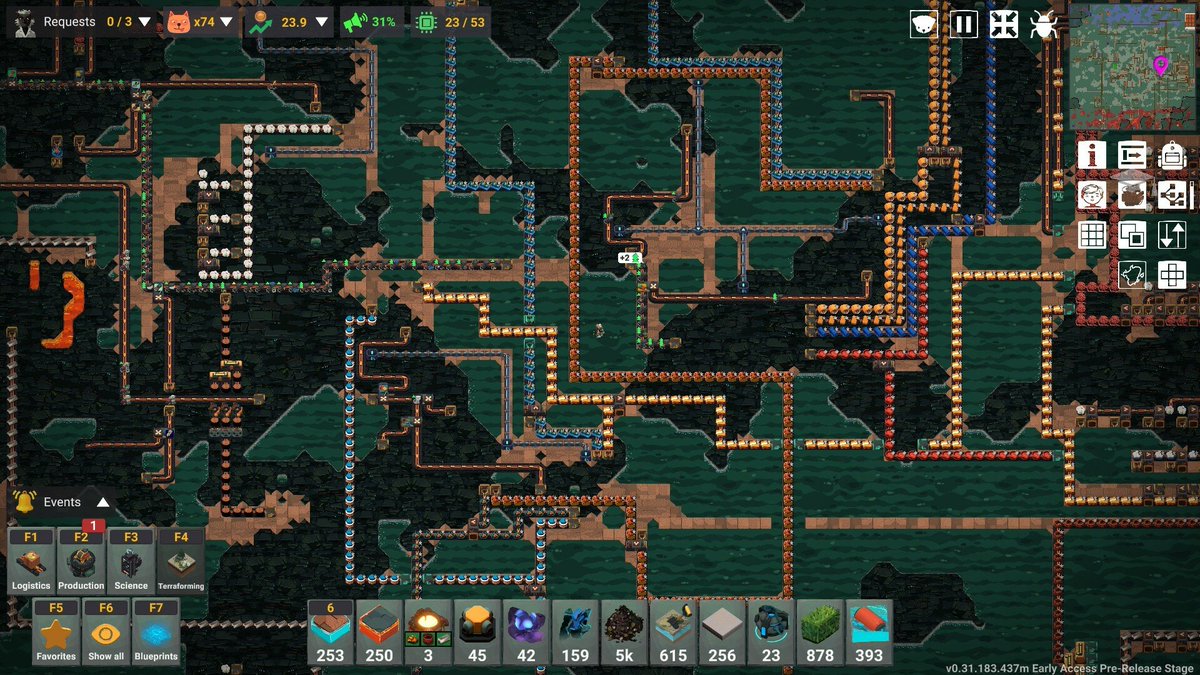
Task: Click the export arrow panel icon
Action: point(1132,155)
